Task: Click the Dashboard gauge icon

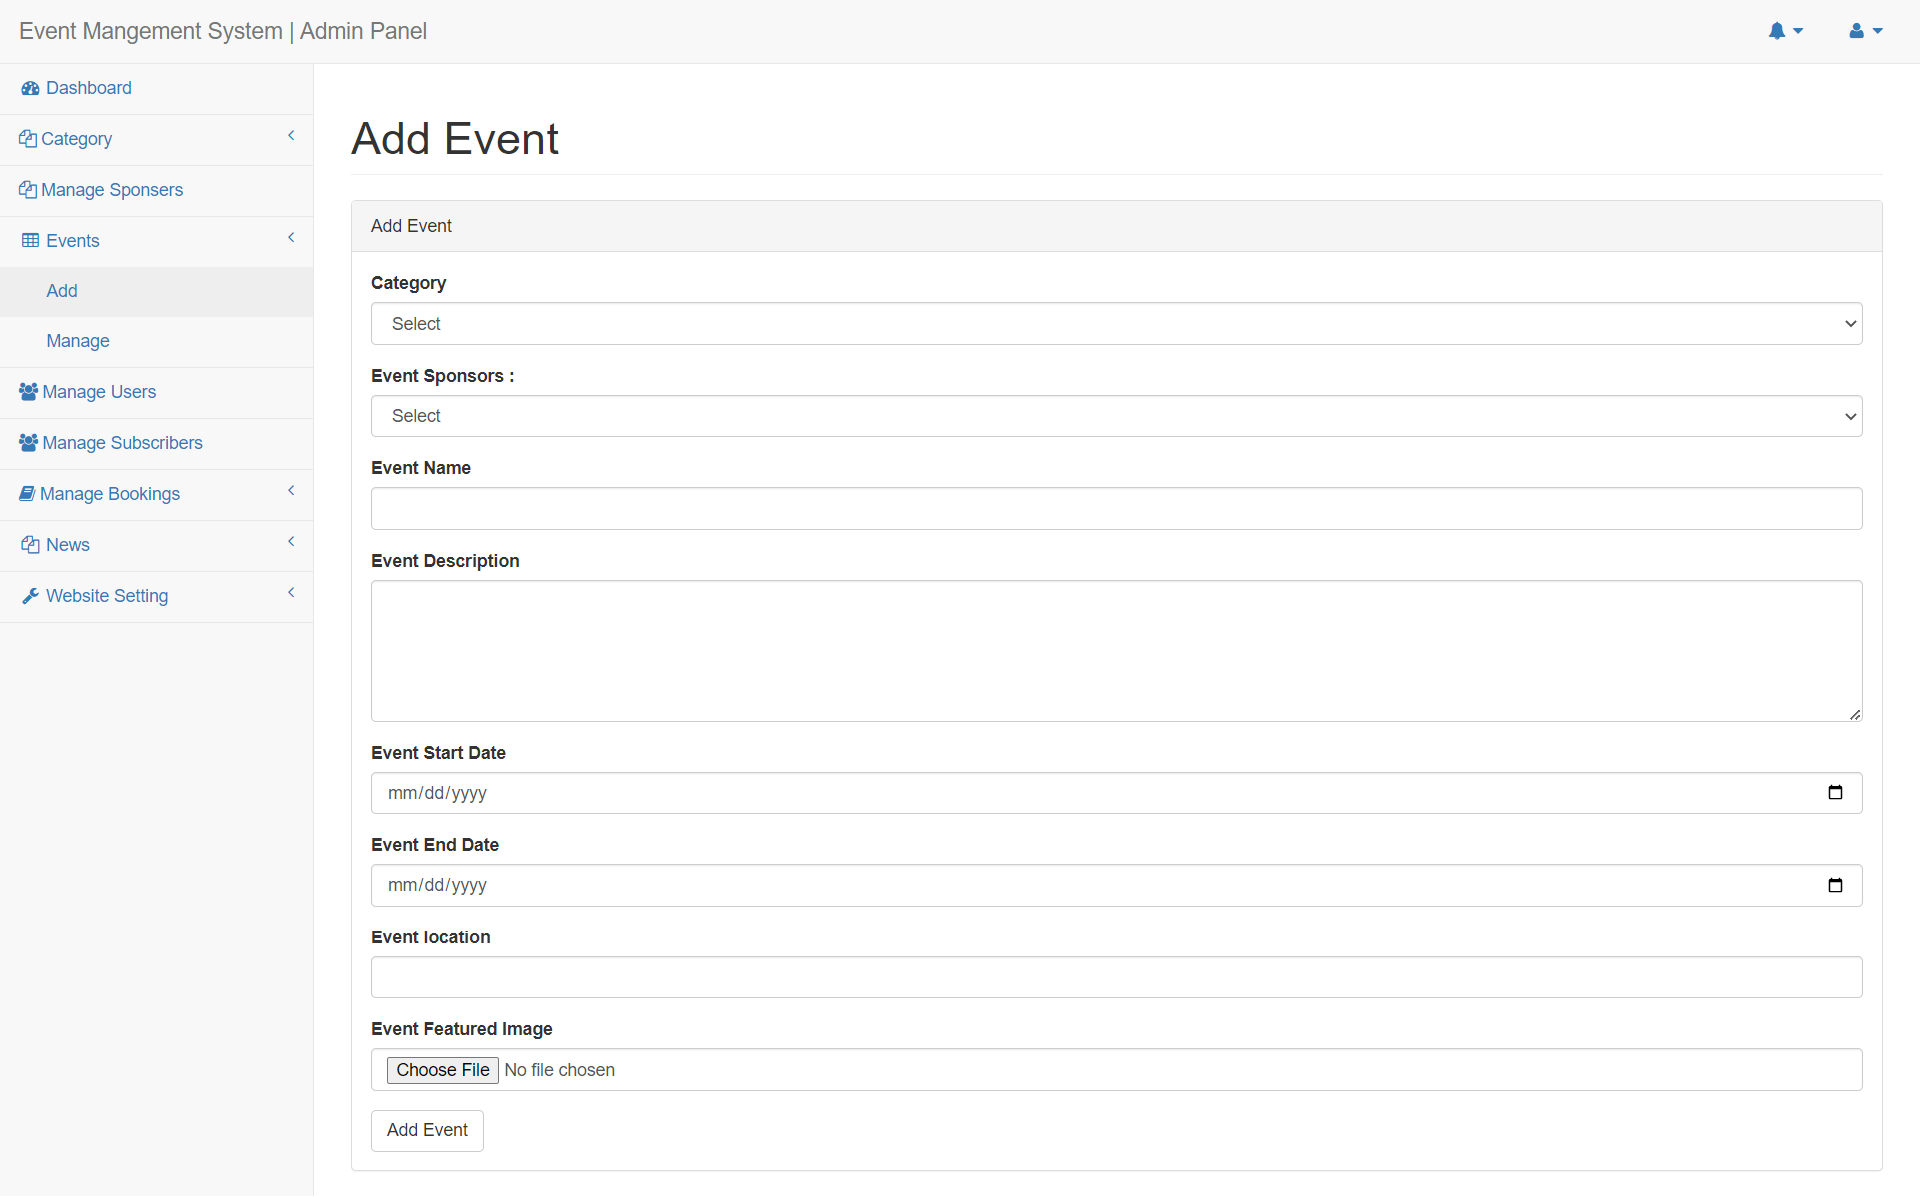Action: (x=28, y=88)
